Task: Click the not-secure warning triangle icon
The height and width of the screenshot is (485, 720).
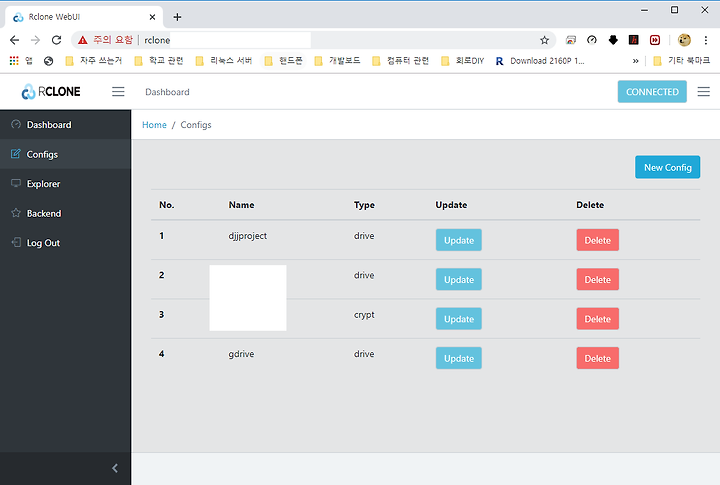Action: tap(83, 40)
